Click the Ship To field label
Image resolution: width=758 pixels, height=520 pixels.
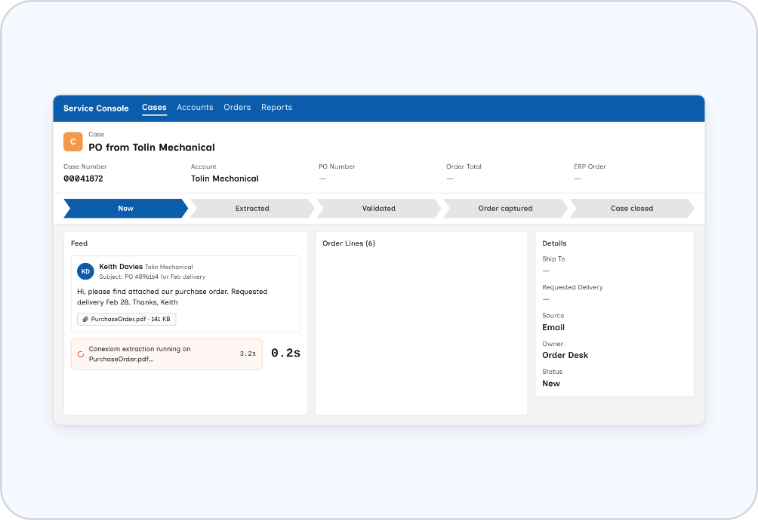click(x=554, y=259)
